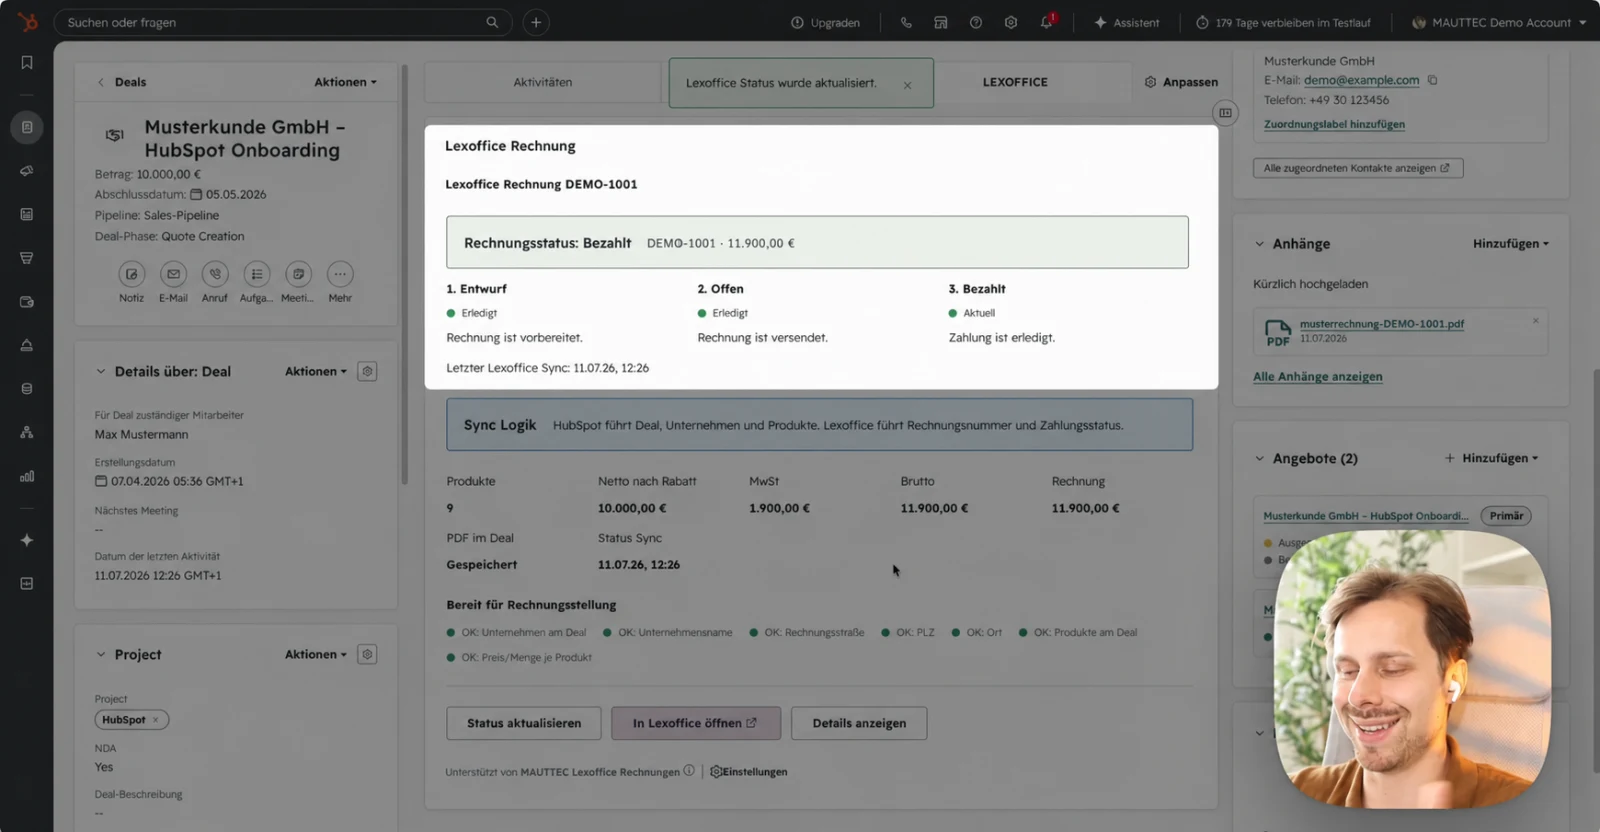Open Aktionen dropdown in Details über: Deal
Image resolution: width=1600 pixels, height=832 pixels.
pyautogui.click(x=316, y=371)
